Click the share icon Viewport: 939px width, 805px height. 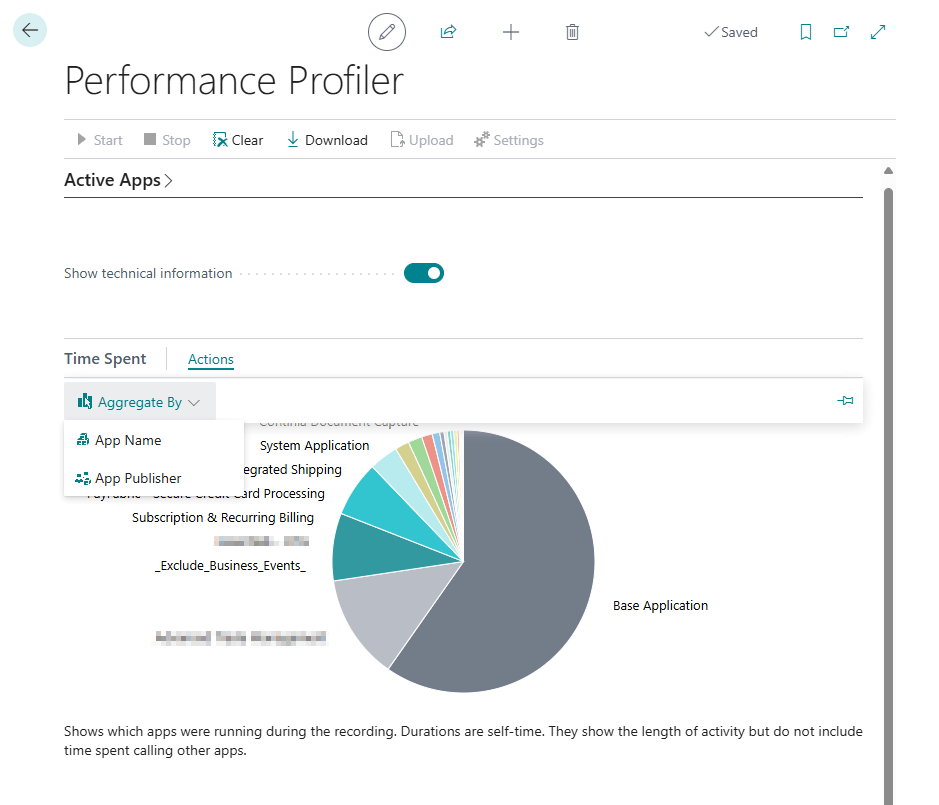(x=448, y=32)
